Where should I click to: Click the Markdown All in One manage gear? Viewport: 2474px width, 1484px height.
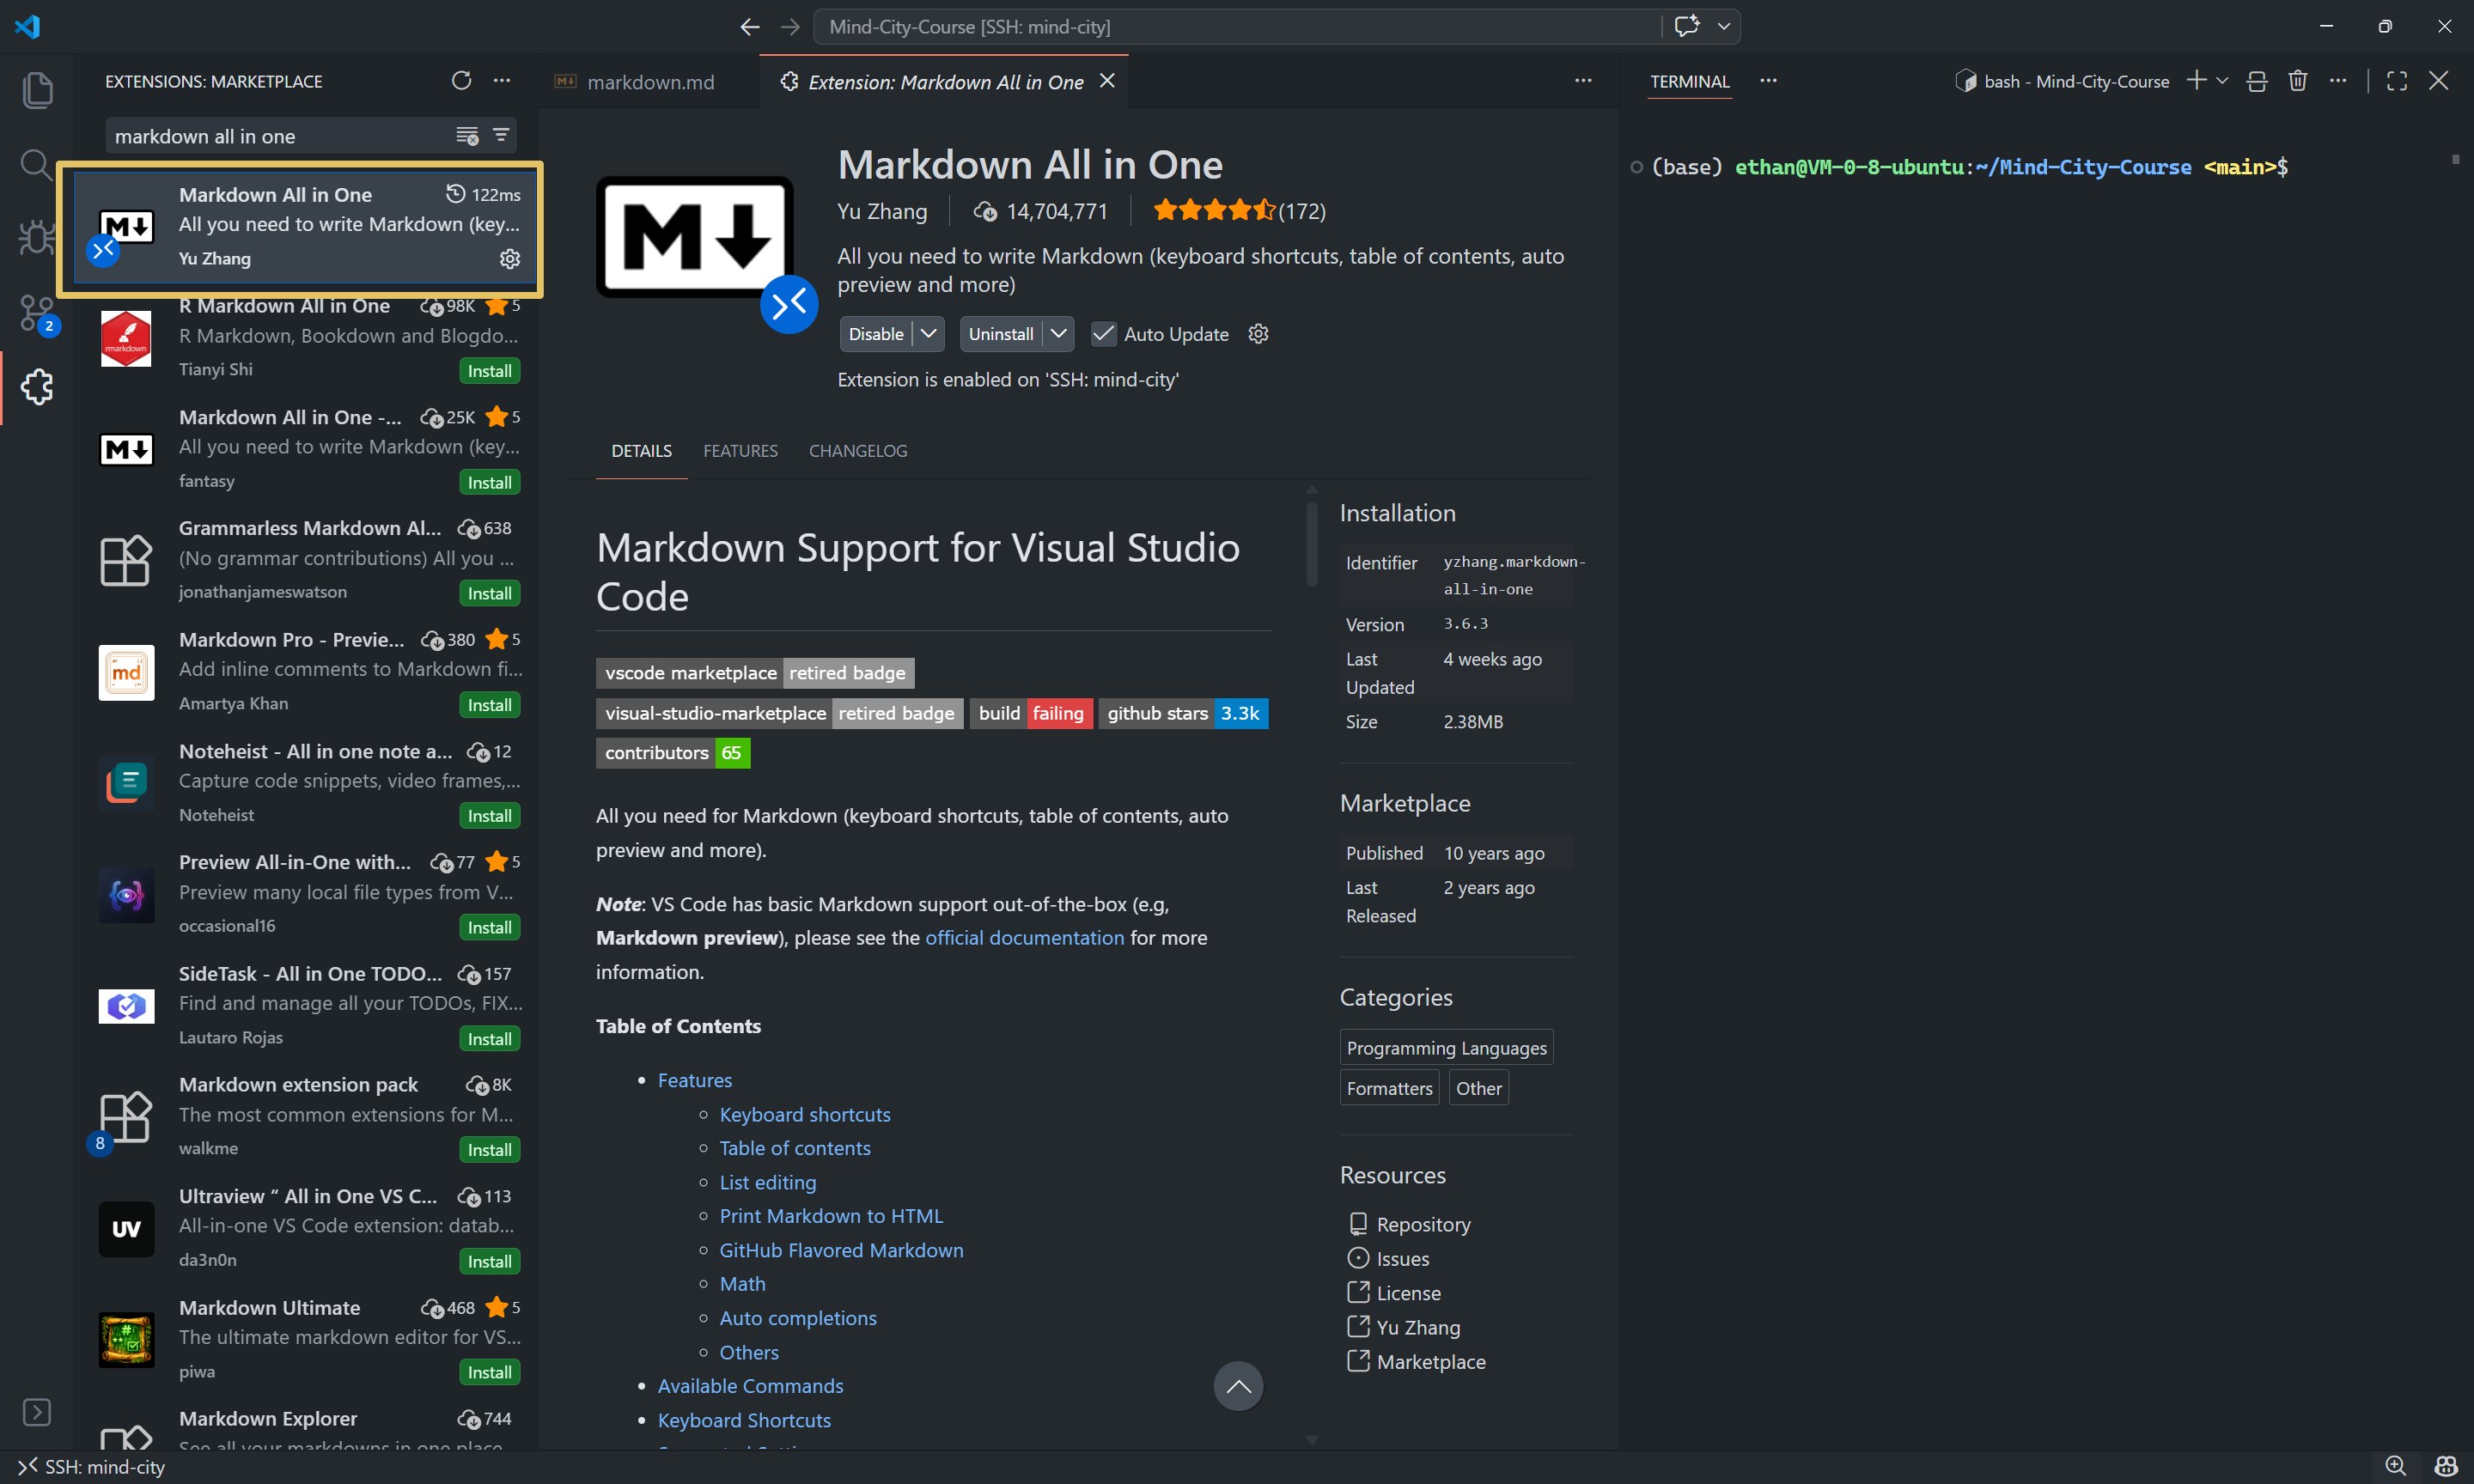[510, 258]
